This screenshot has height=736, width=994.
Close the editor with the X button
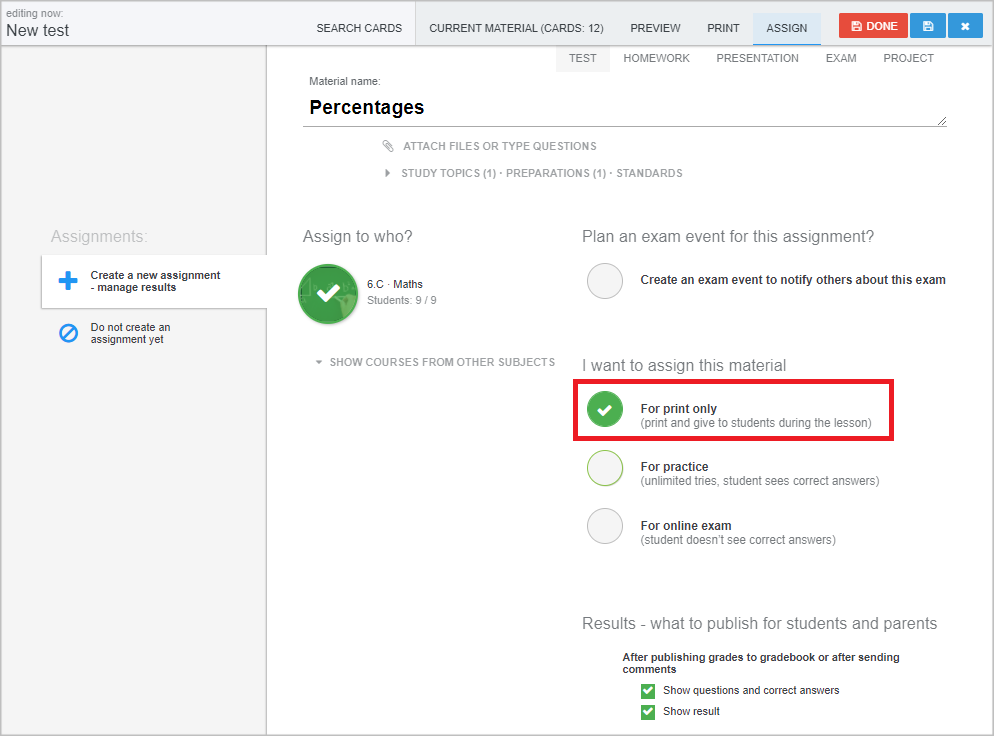click(x=965, y=26)
